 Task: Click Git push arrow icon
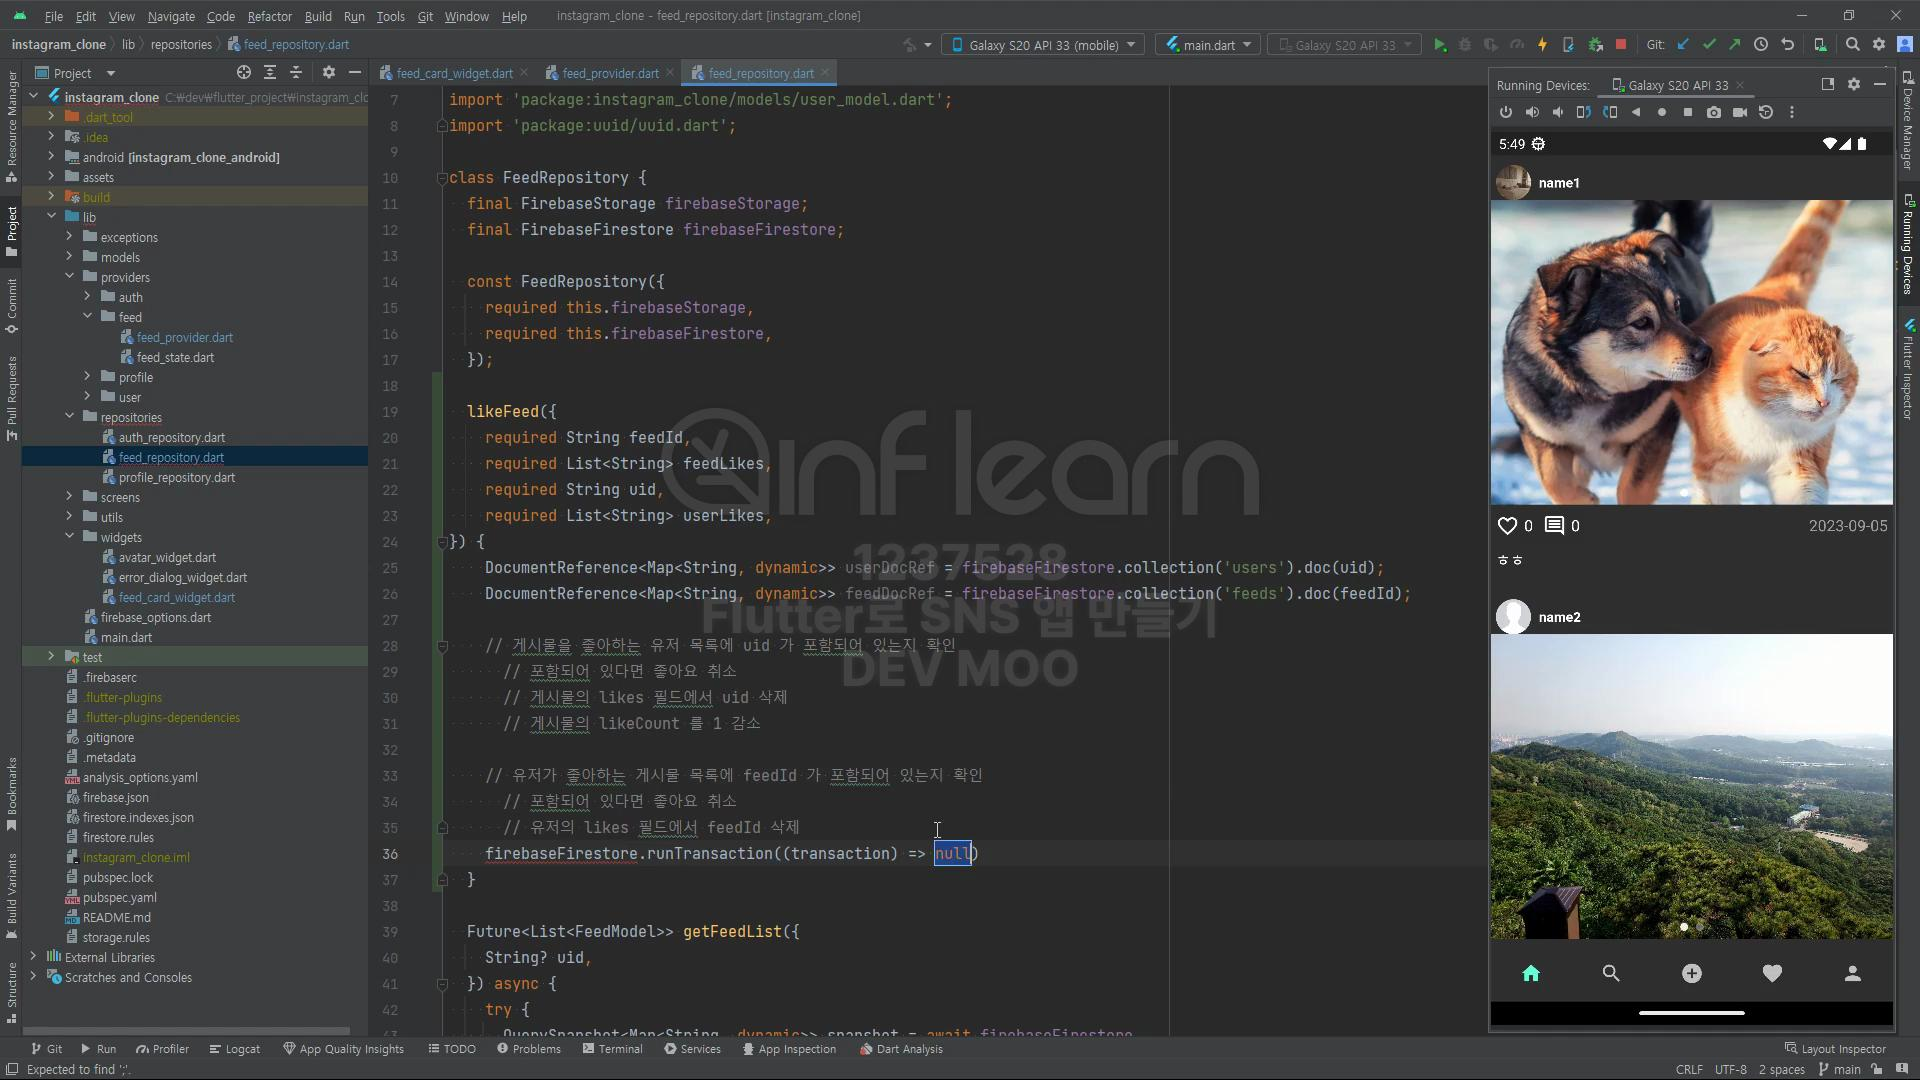coord(1735,45)
